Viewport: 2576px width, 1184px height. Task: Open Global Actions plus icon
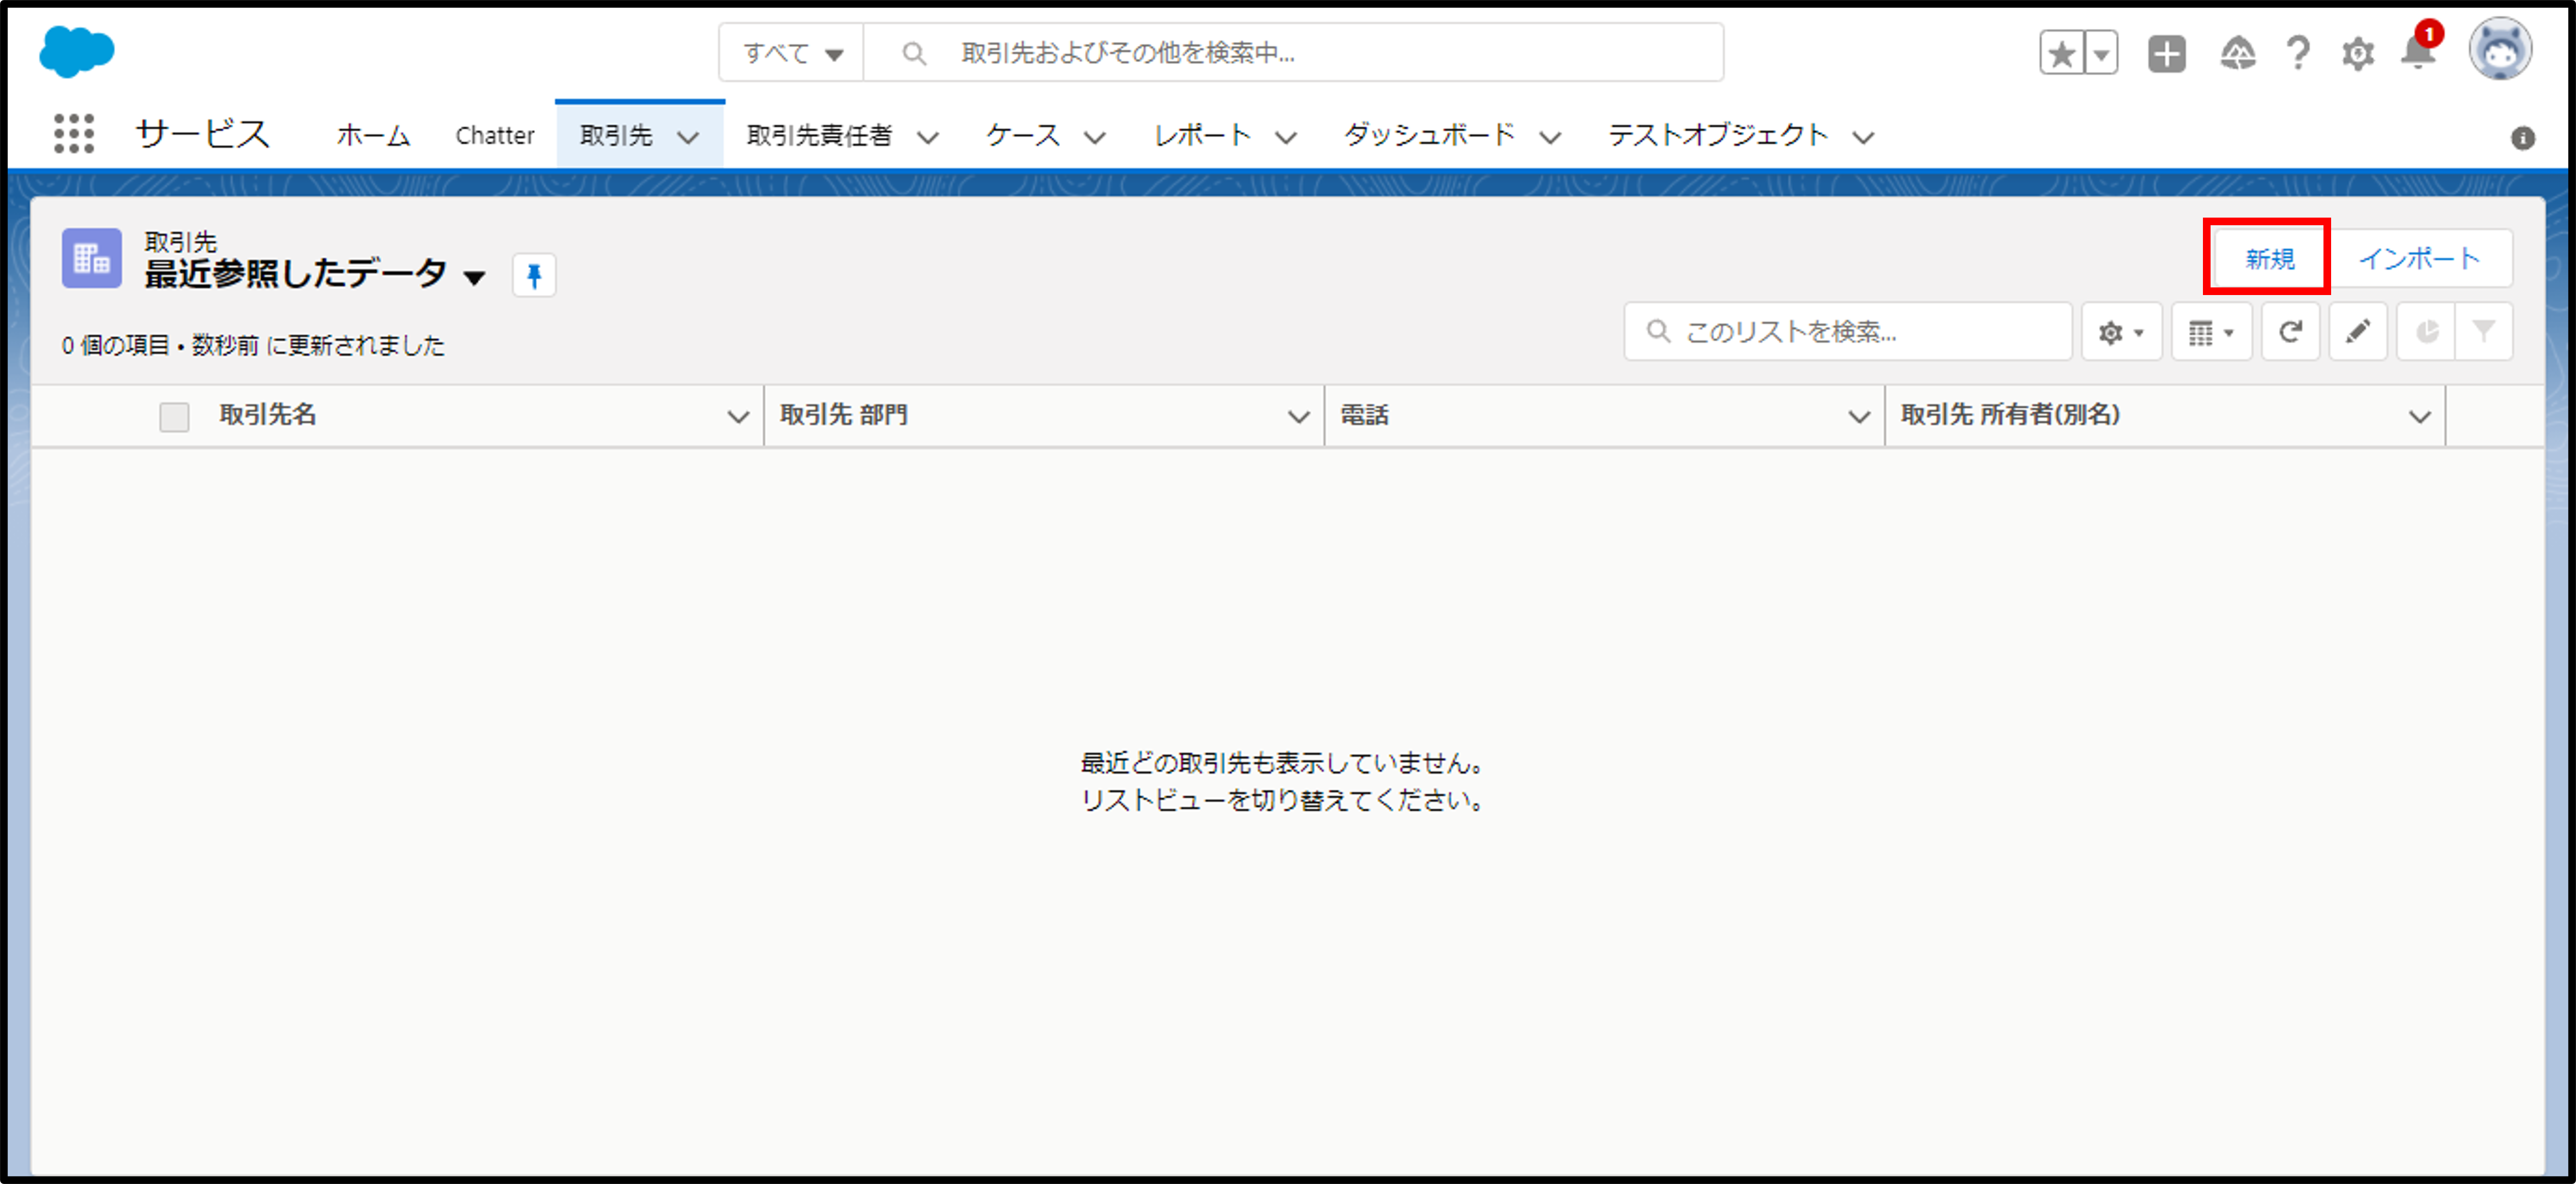(2166, 53)
